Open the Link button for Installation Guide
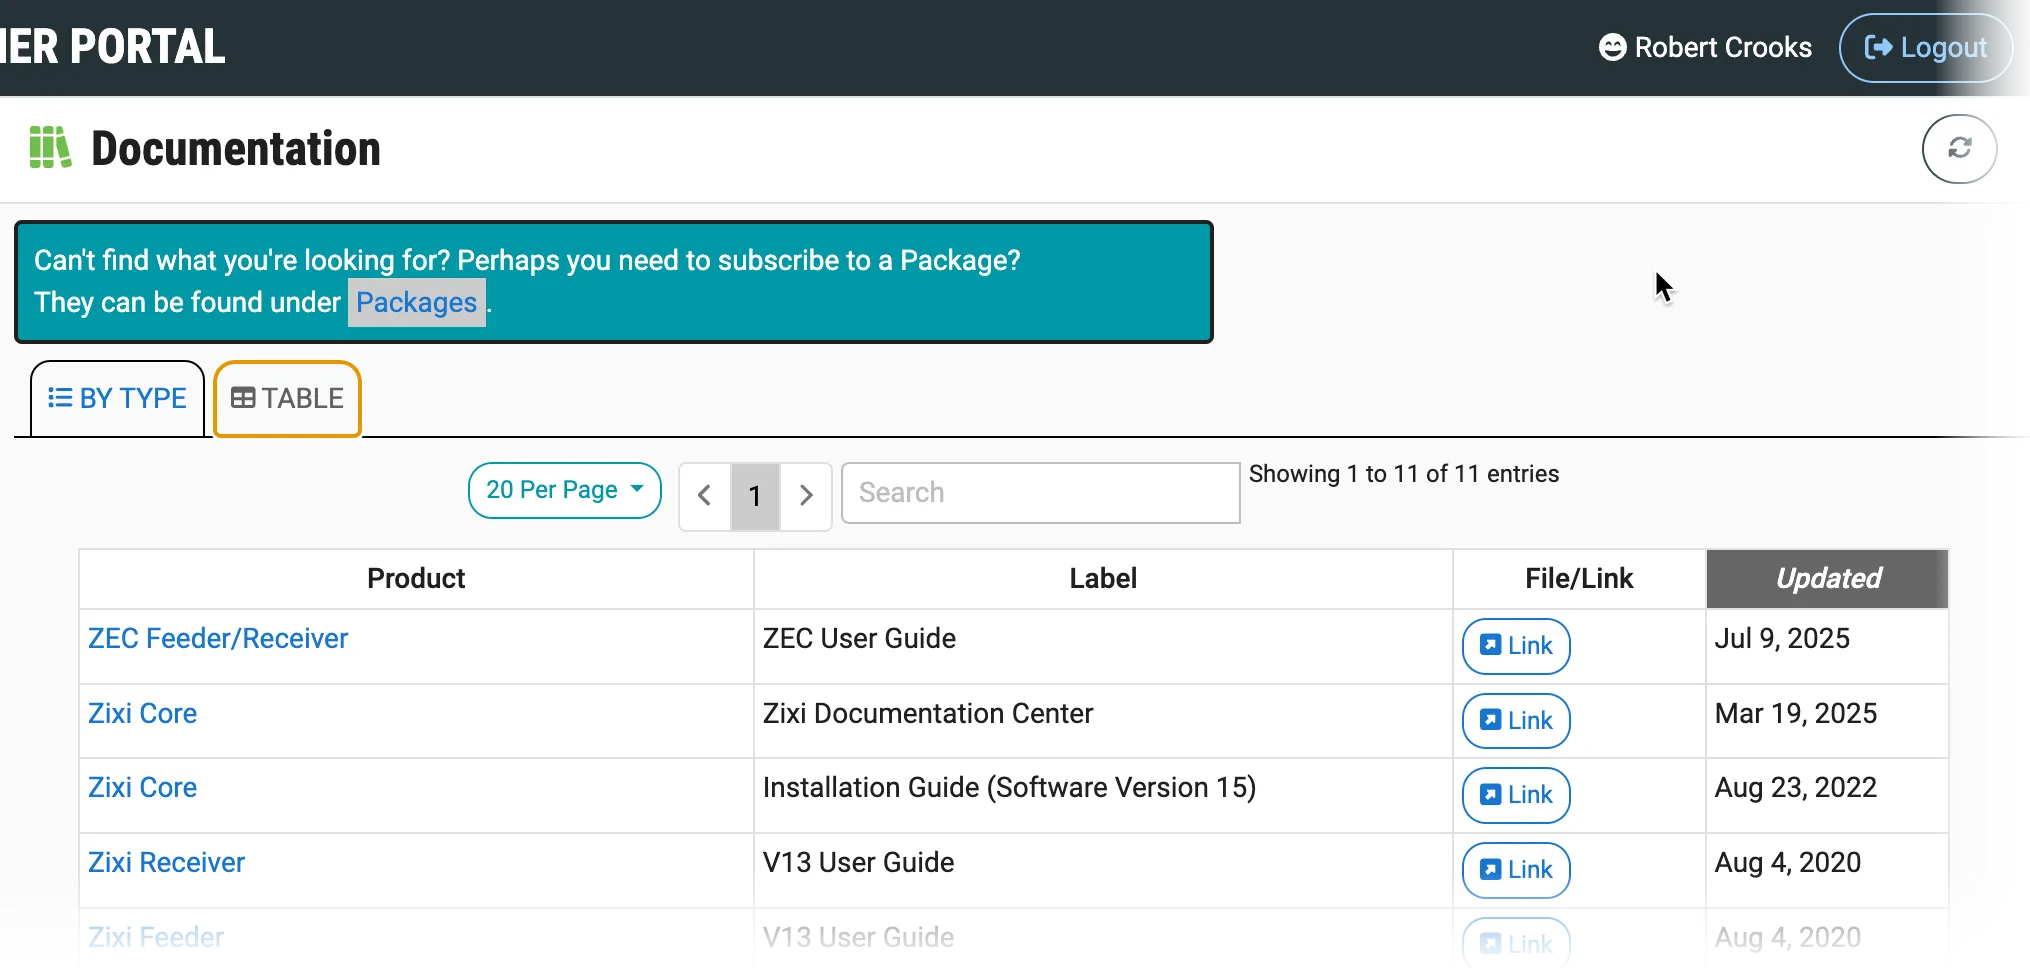 [1516, 795]
